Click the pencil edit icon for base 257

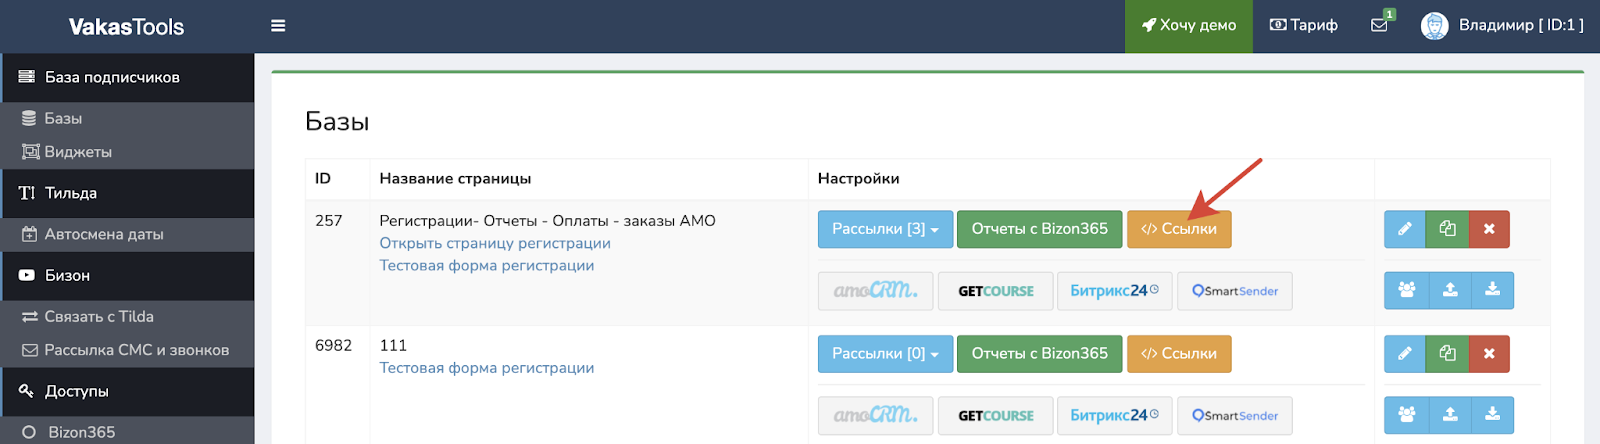[1404, 229]
